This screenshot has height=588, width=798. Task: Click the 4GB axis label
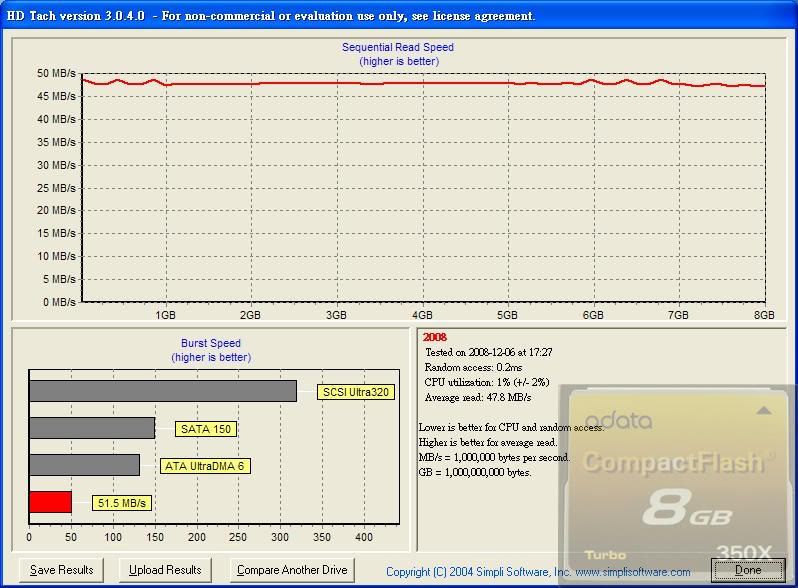click(x=422, y=315)
